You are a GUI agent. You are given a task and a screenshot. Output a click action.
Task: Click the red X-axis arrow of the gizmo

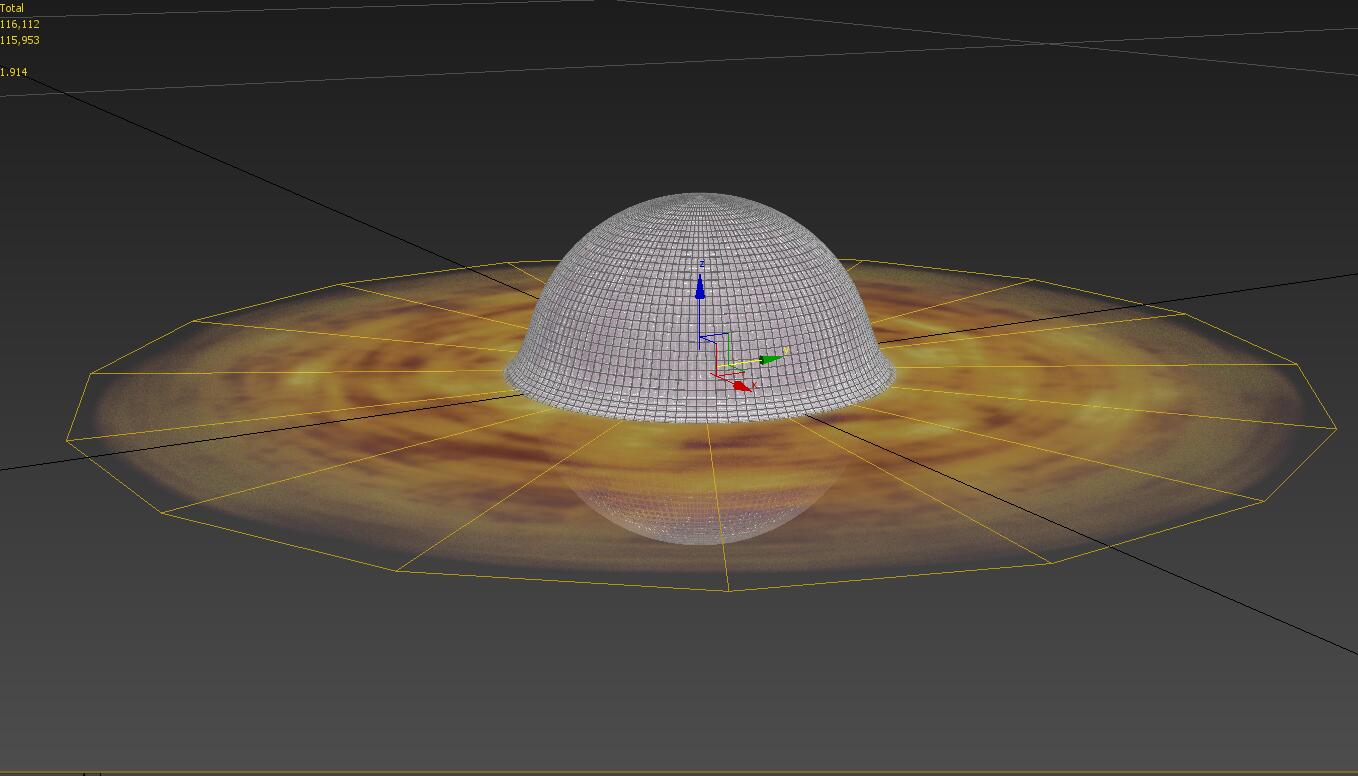coord(740,385)
